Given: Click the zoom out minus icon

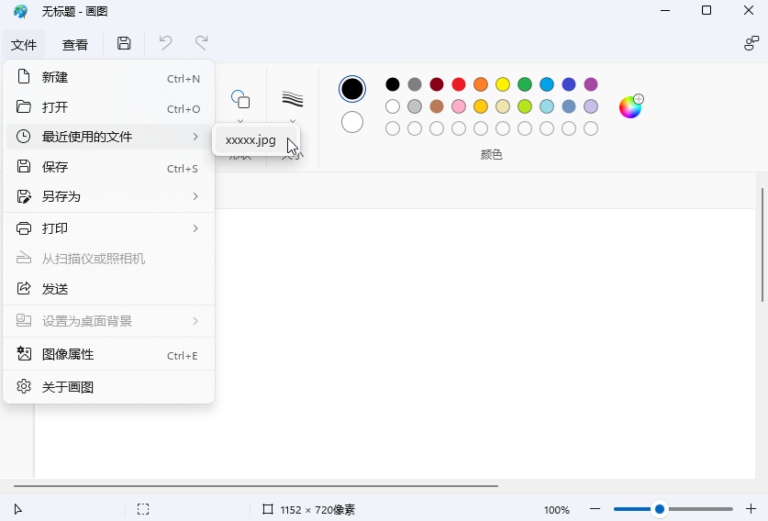Looking at the screenshot, I should pos(595,509).
